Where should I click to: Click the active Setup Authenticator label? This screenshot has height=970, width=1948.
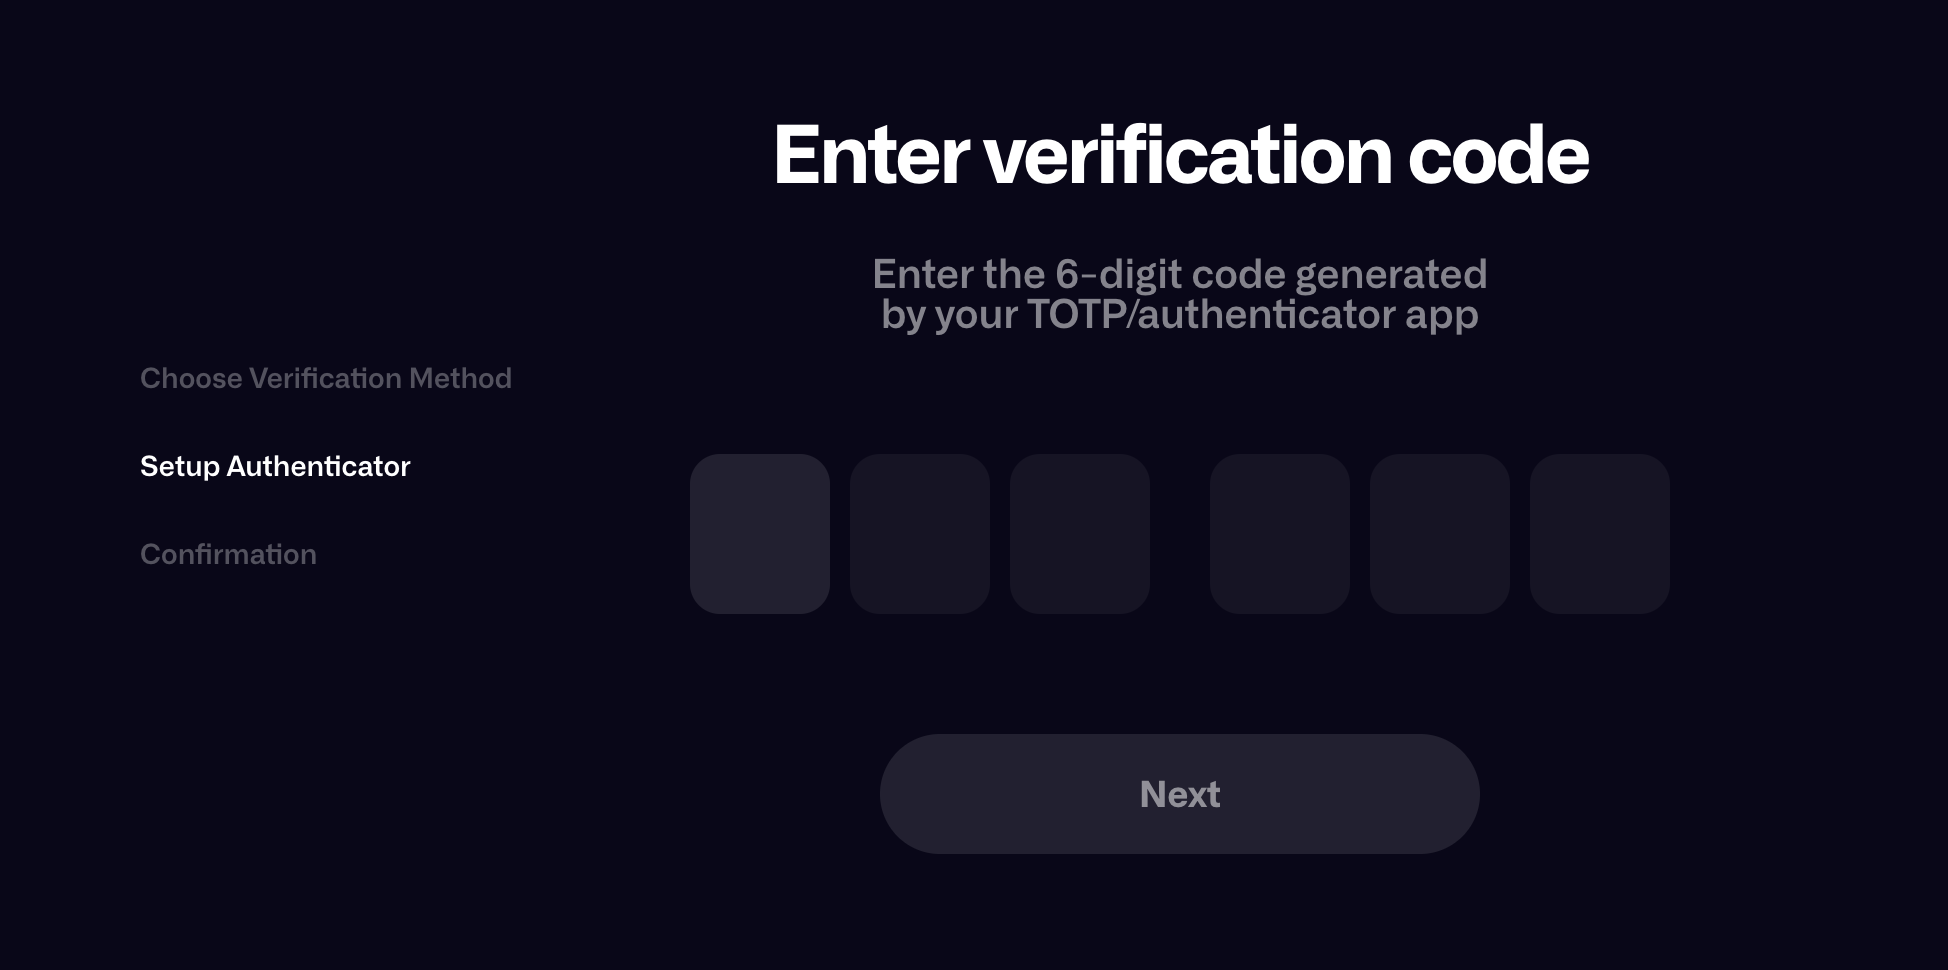[x=275, y=466]
